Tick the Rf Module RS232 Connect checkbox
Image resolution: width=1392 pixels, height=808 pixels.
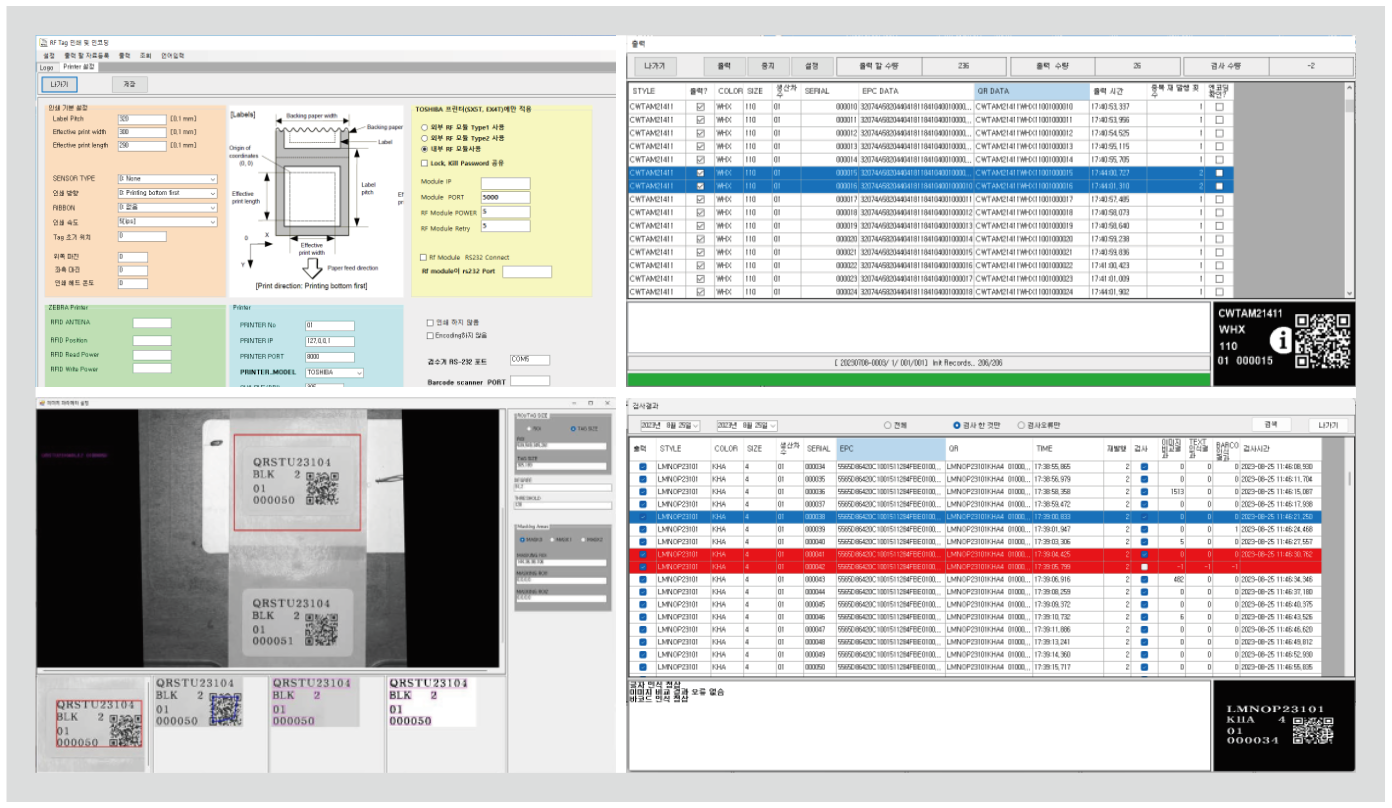[424, 257]
